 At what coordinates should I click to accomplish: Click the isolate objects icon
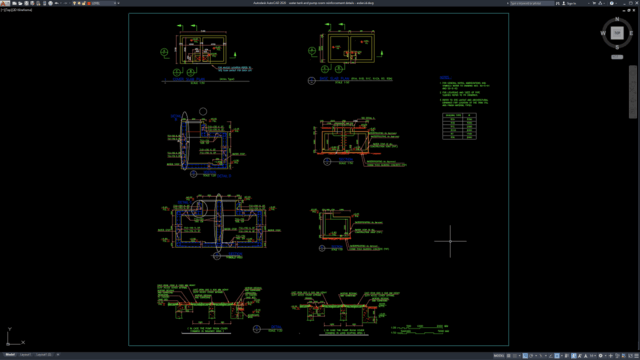pos(617,356)
